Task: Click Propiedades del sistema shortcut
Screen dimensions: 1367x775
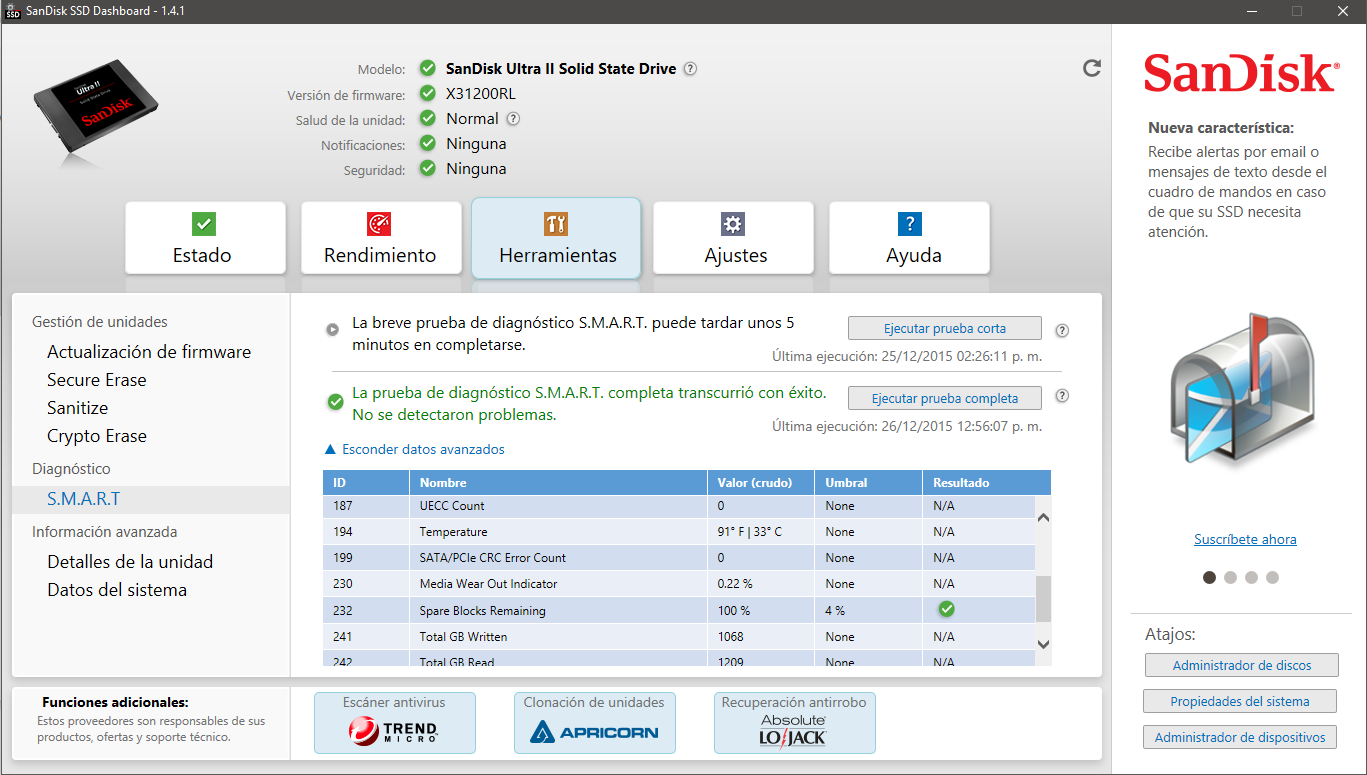Action: [x=1240, y=702]
